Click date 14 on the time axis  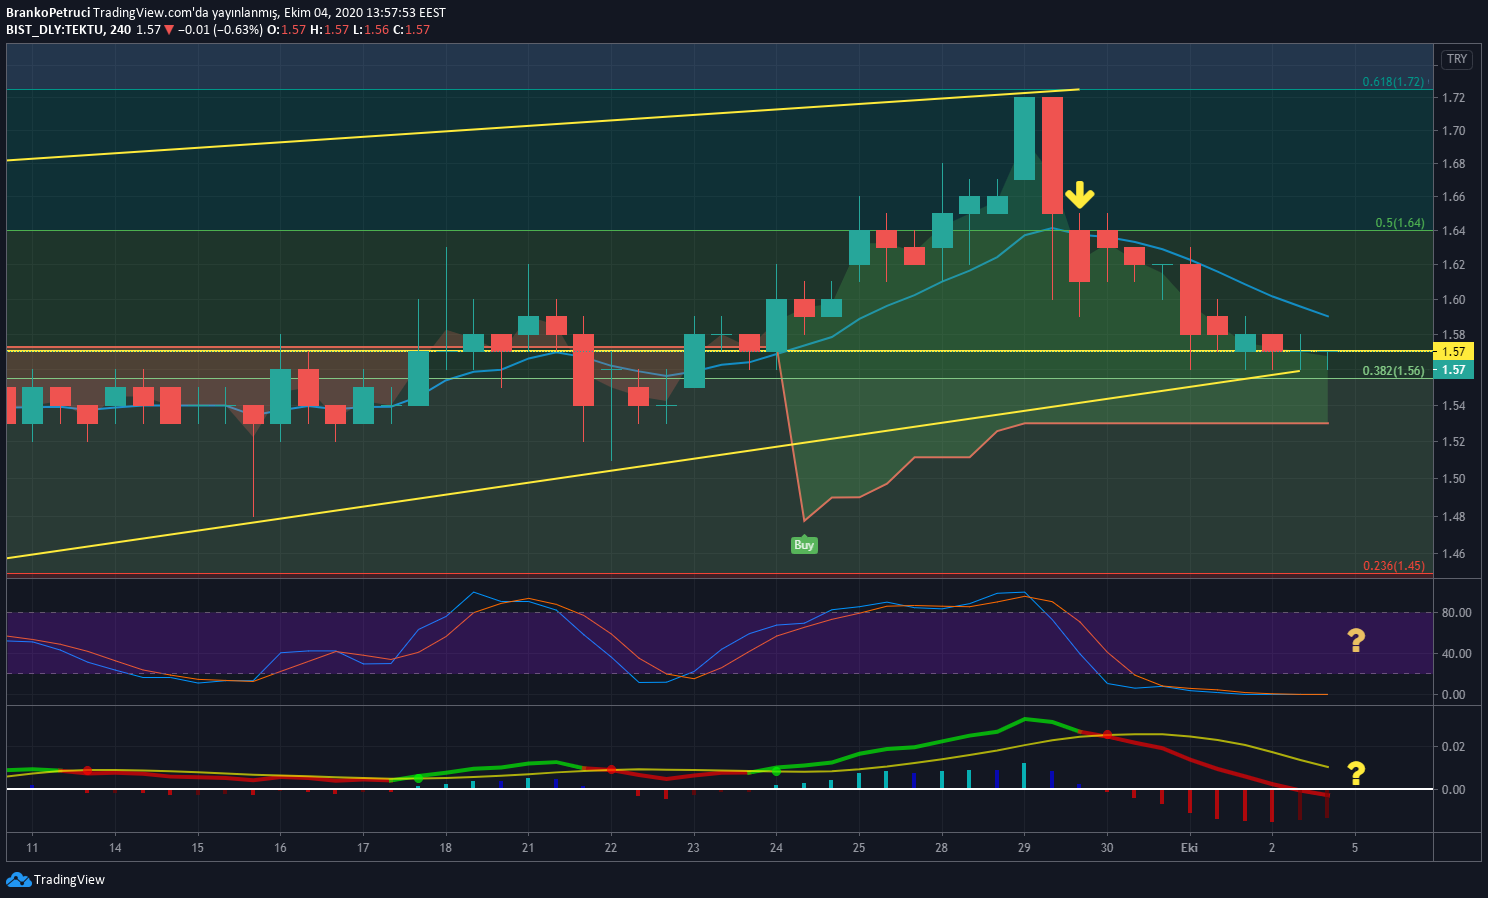tap(115, 848)
